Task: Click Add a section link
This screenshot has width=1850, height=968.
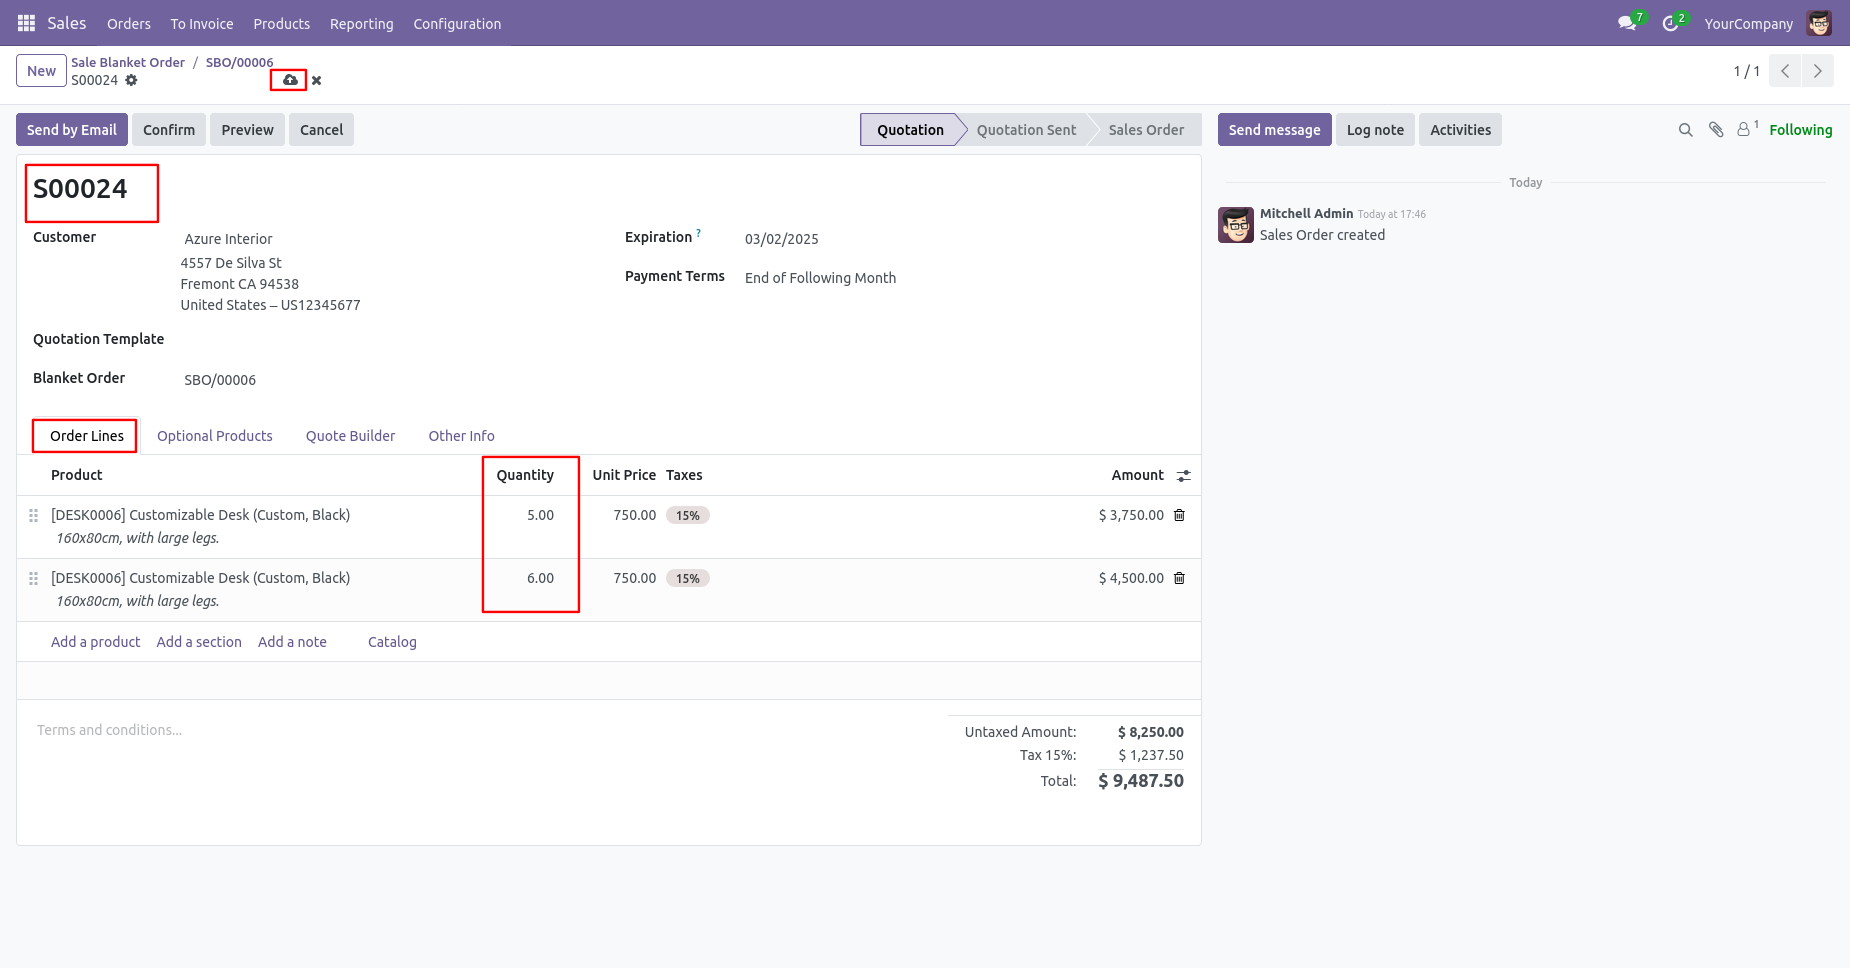Action: tap(199, 642)
